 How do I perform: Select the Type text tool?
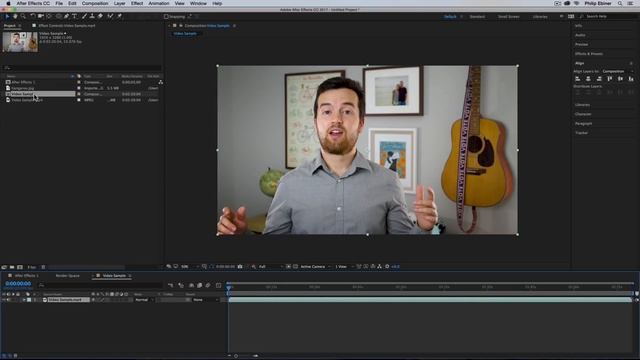pos(74,16)
